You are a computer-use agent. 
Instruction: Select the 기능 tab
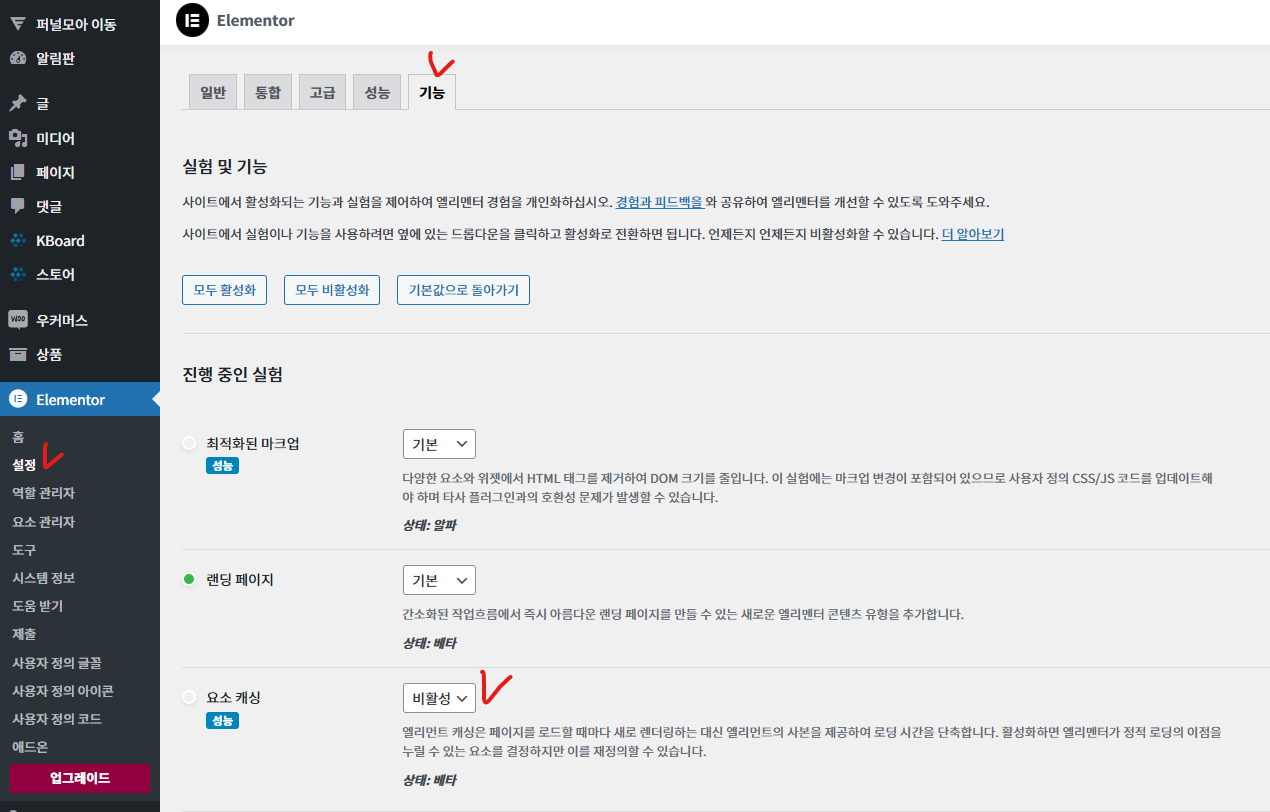(x=432, y=92)
